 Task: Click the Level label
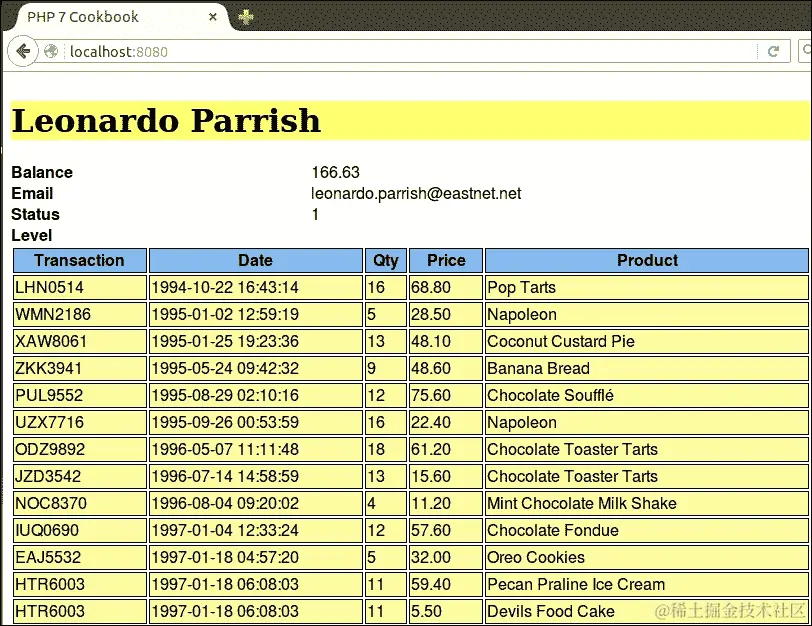(x=32, y=236)
